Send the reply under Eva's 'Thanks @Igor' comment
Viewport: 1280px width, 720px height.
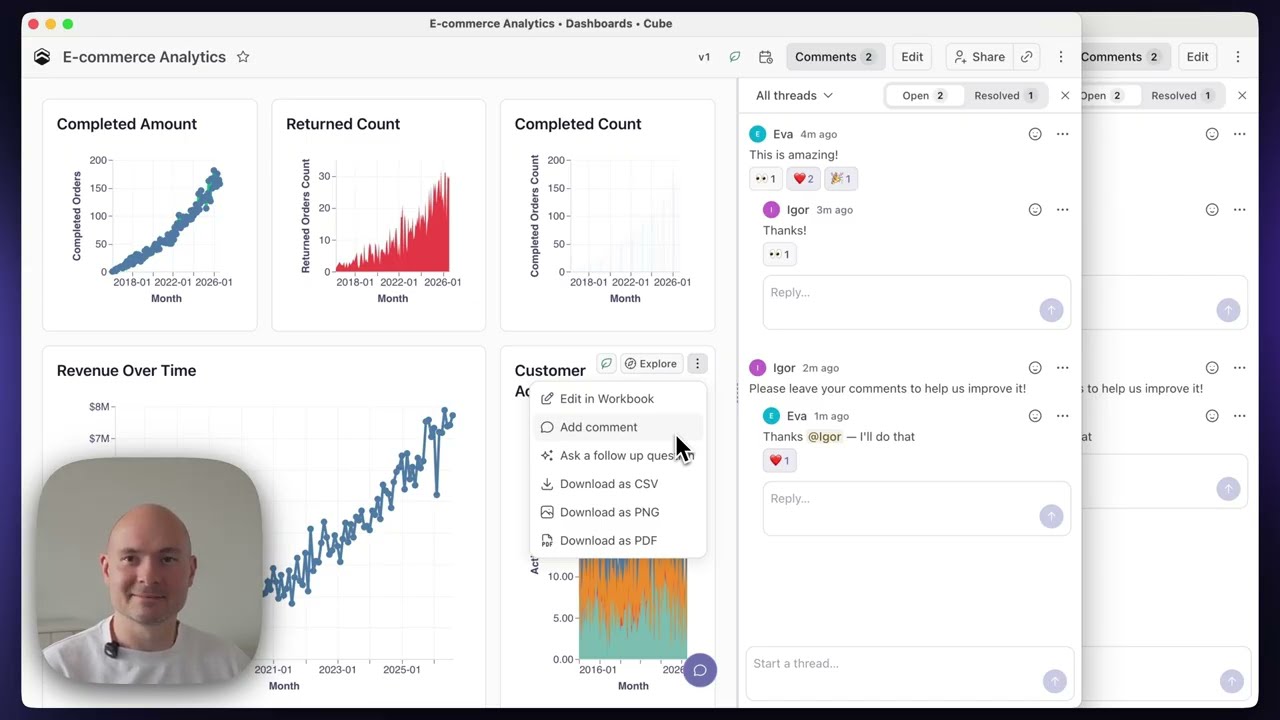tap(1050, 516)
